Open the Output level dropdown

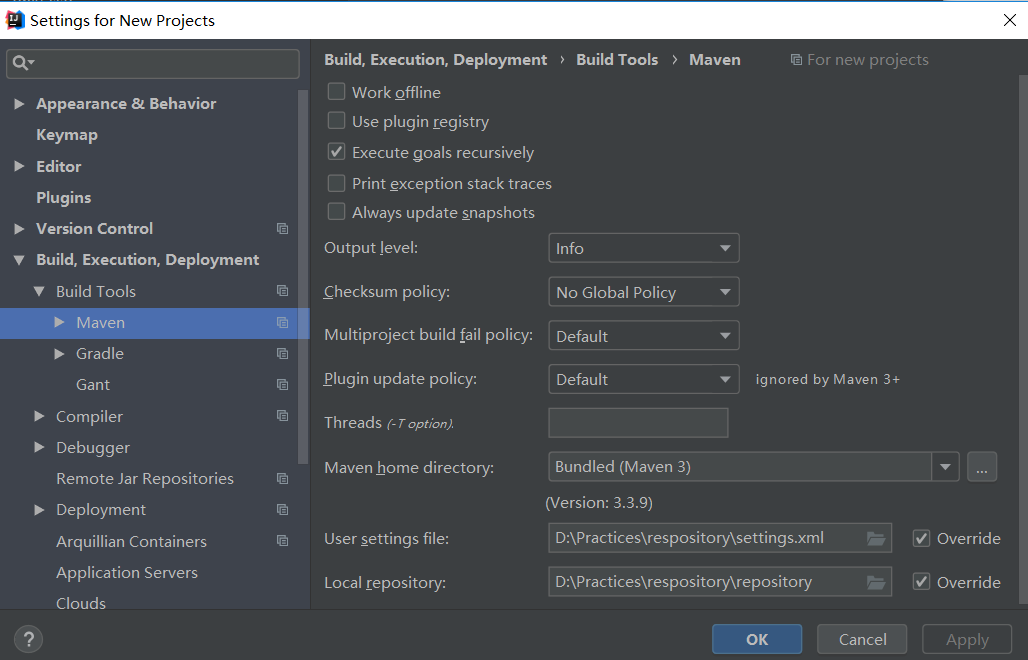643,248
